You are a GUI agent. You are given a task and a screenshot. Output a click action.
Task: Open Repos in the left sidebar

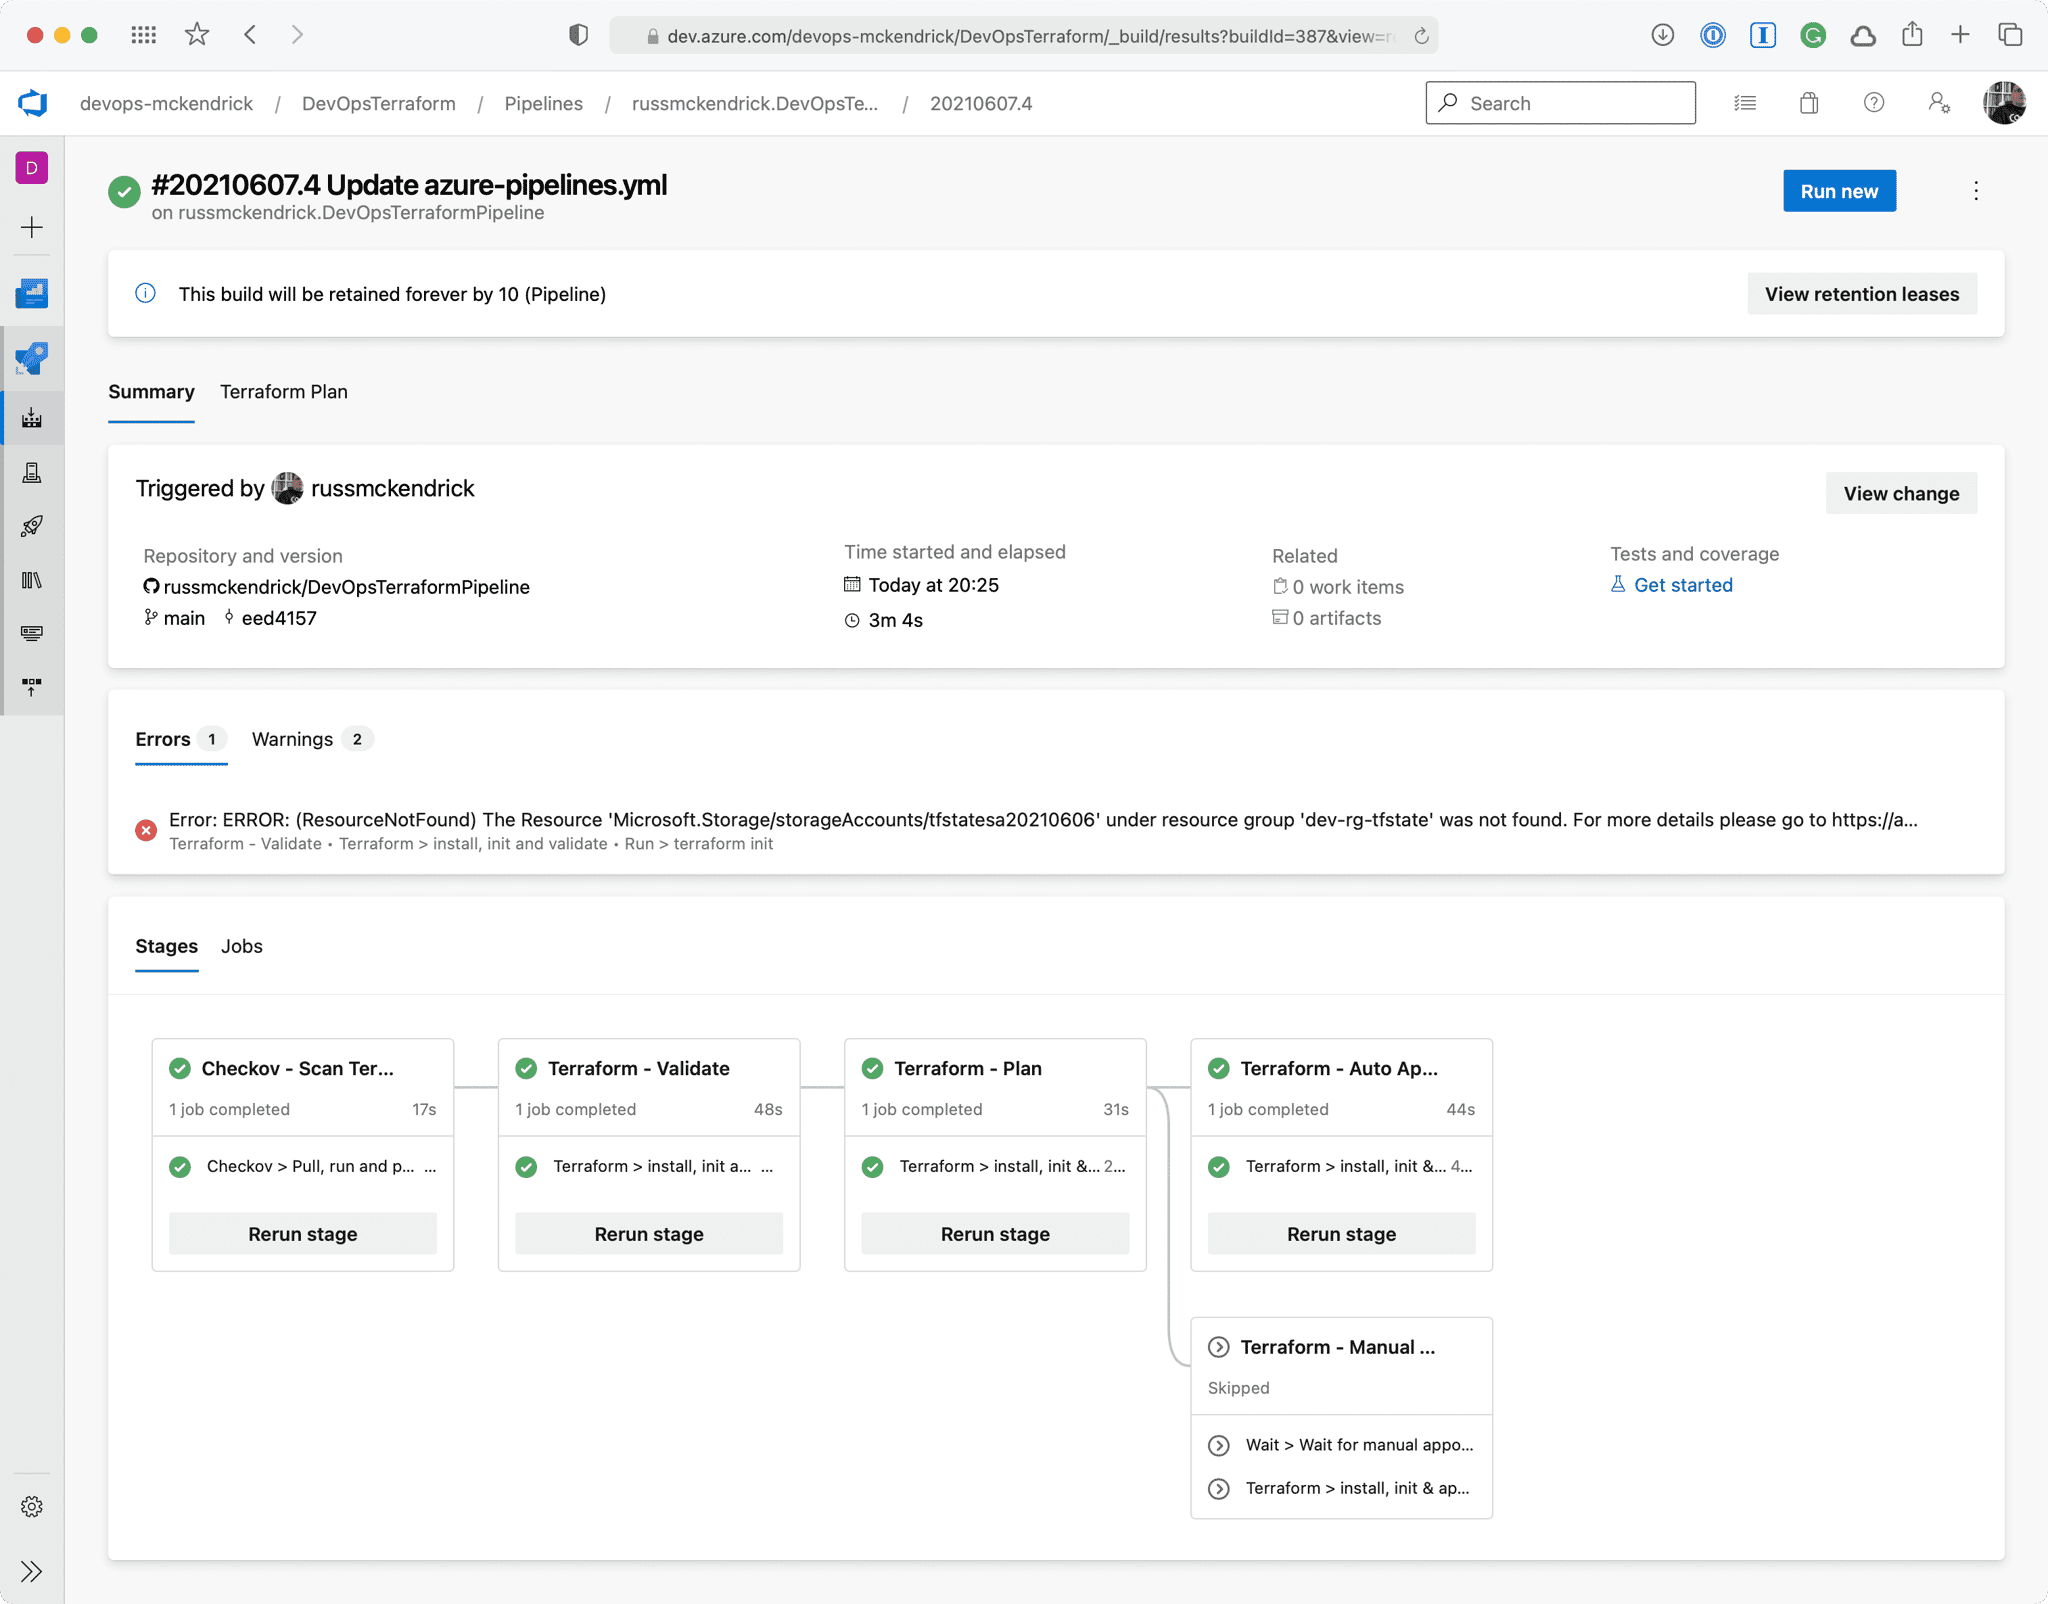point(32,358)
